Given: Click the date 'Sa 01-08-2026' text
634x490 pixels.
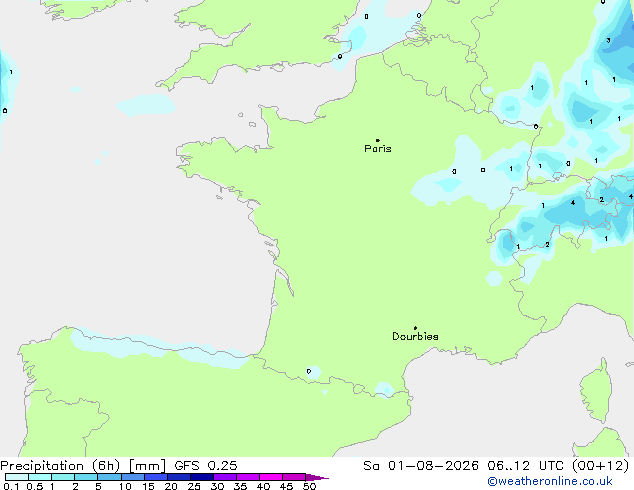Looking at the screenshot, I should click(421, 466).
